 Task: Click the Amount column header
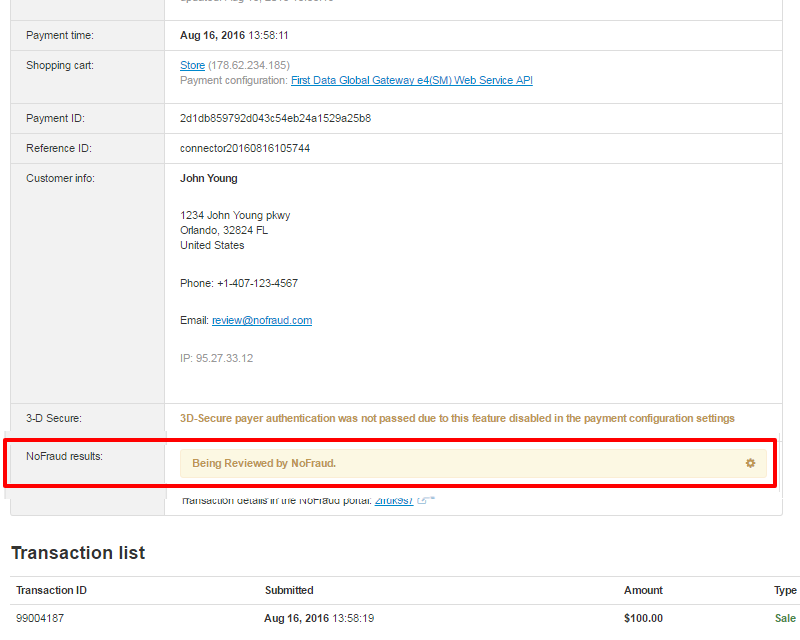click(x=643, y=590)
